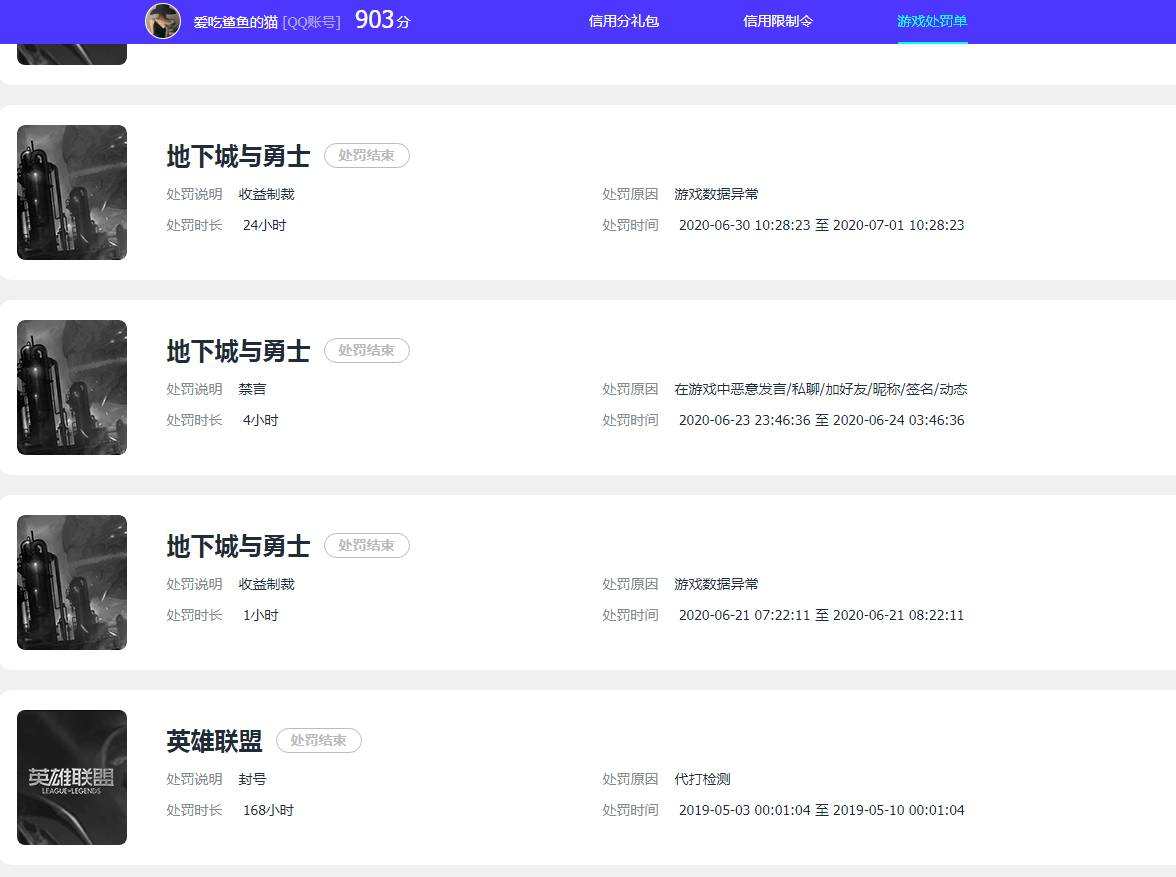
Task: Select the 游戏处罚单 tab
Action: click(932, 21)
